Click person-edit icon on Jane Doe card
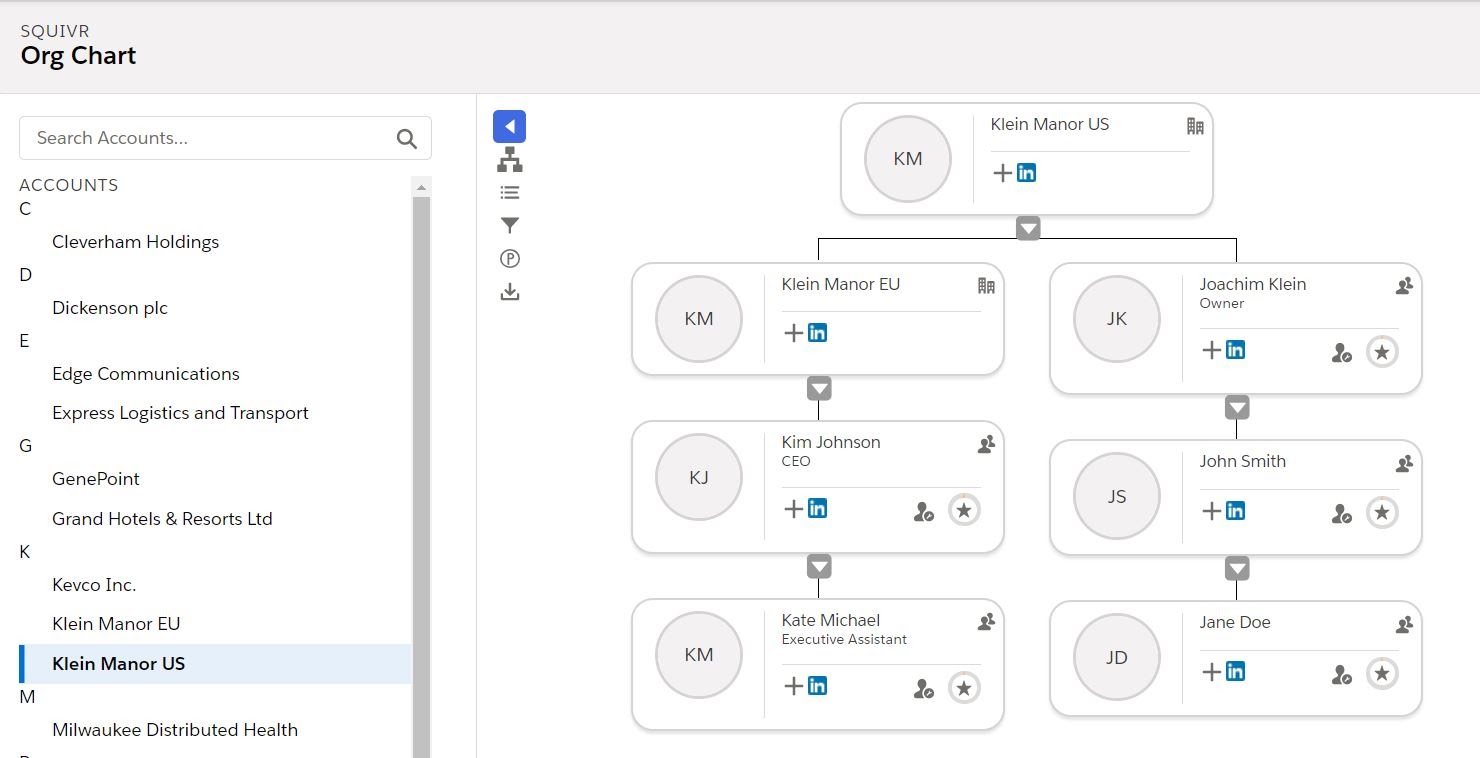 coord(1342,674)
